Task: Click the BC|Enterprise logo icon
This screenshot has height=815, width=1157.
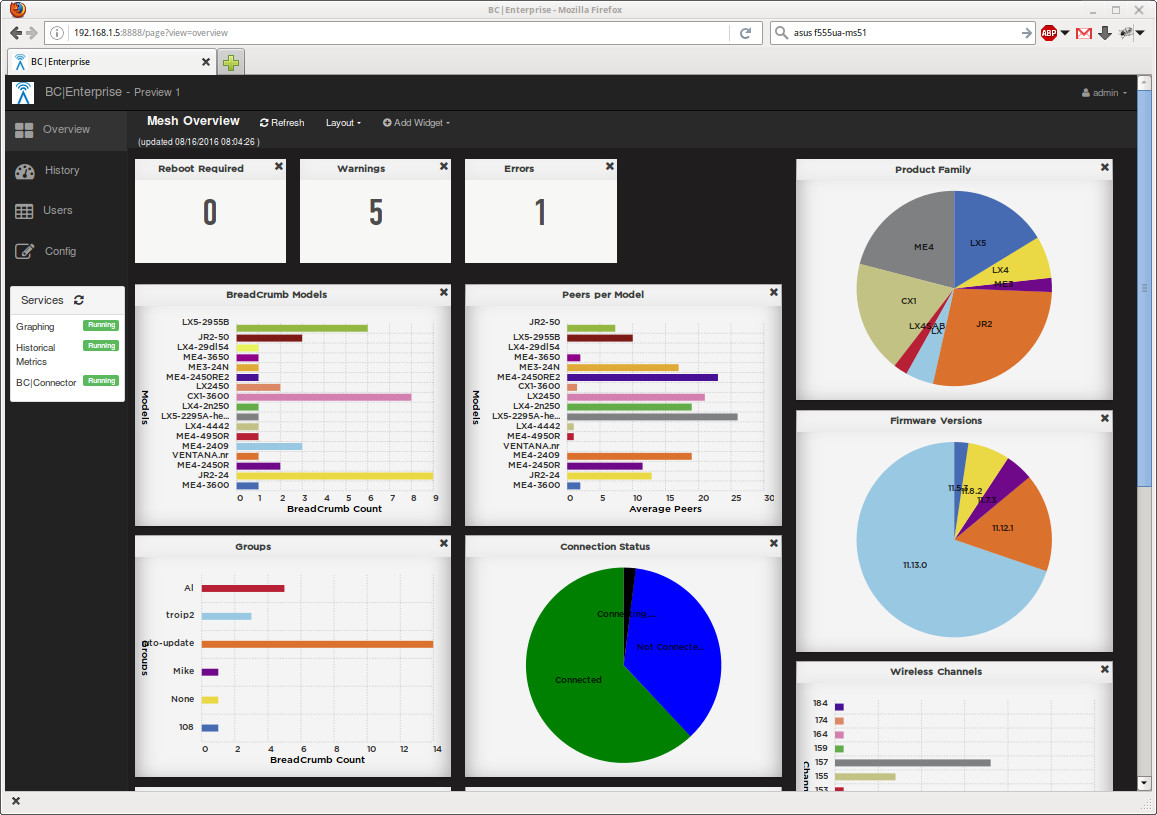Action: click(23, 93)
